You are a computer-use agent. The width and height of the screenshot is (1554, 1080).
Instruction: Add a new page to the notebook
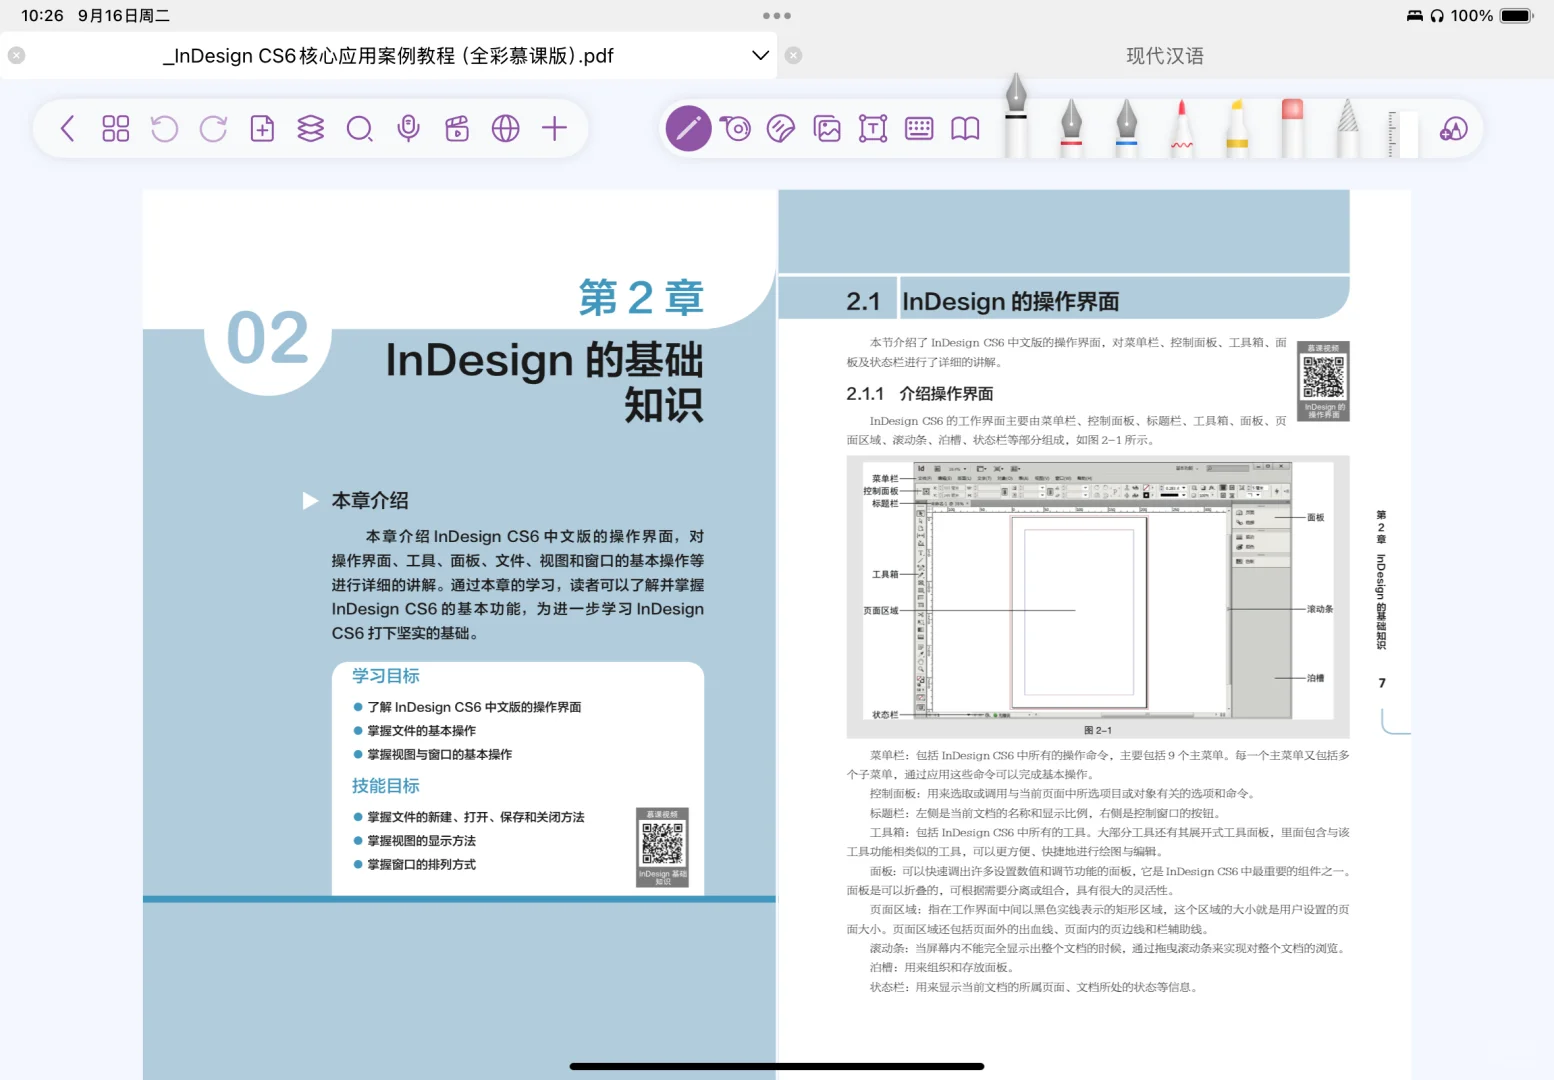pos(262,128)
